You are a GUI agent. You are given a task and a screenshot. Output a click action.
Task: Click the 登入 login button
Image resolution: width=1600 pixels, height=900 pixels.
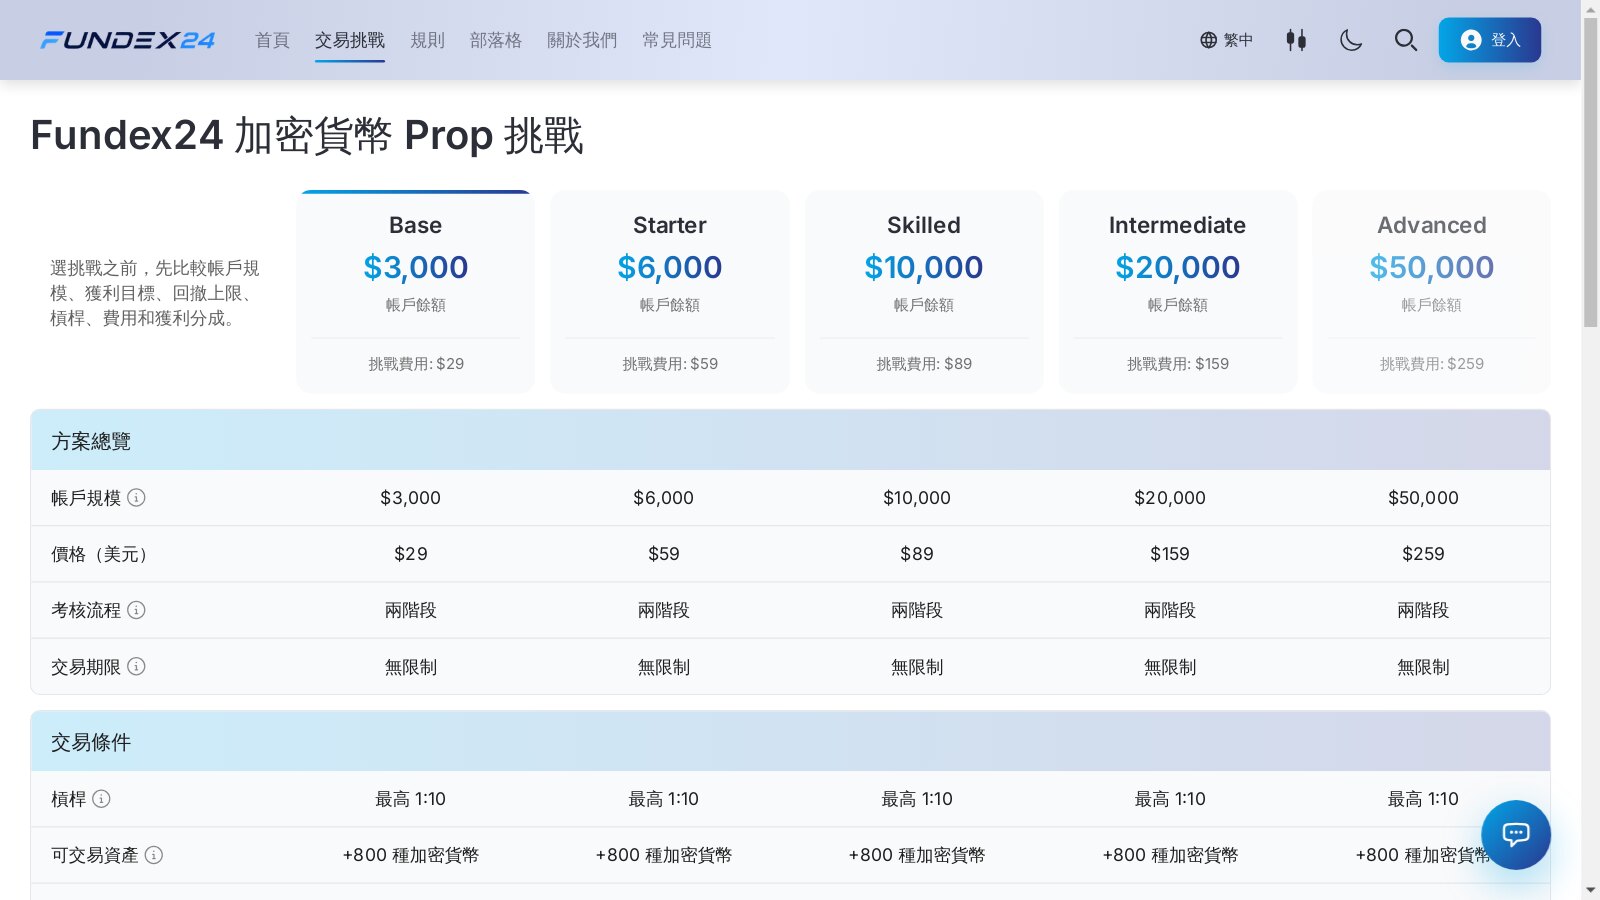1490,40
